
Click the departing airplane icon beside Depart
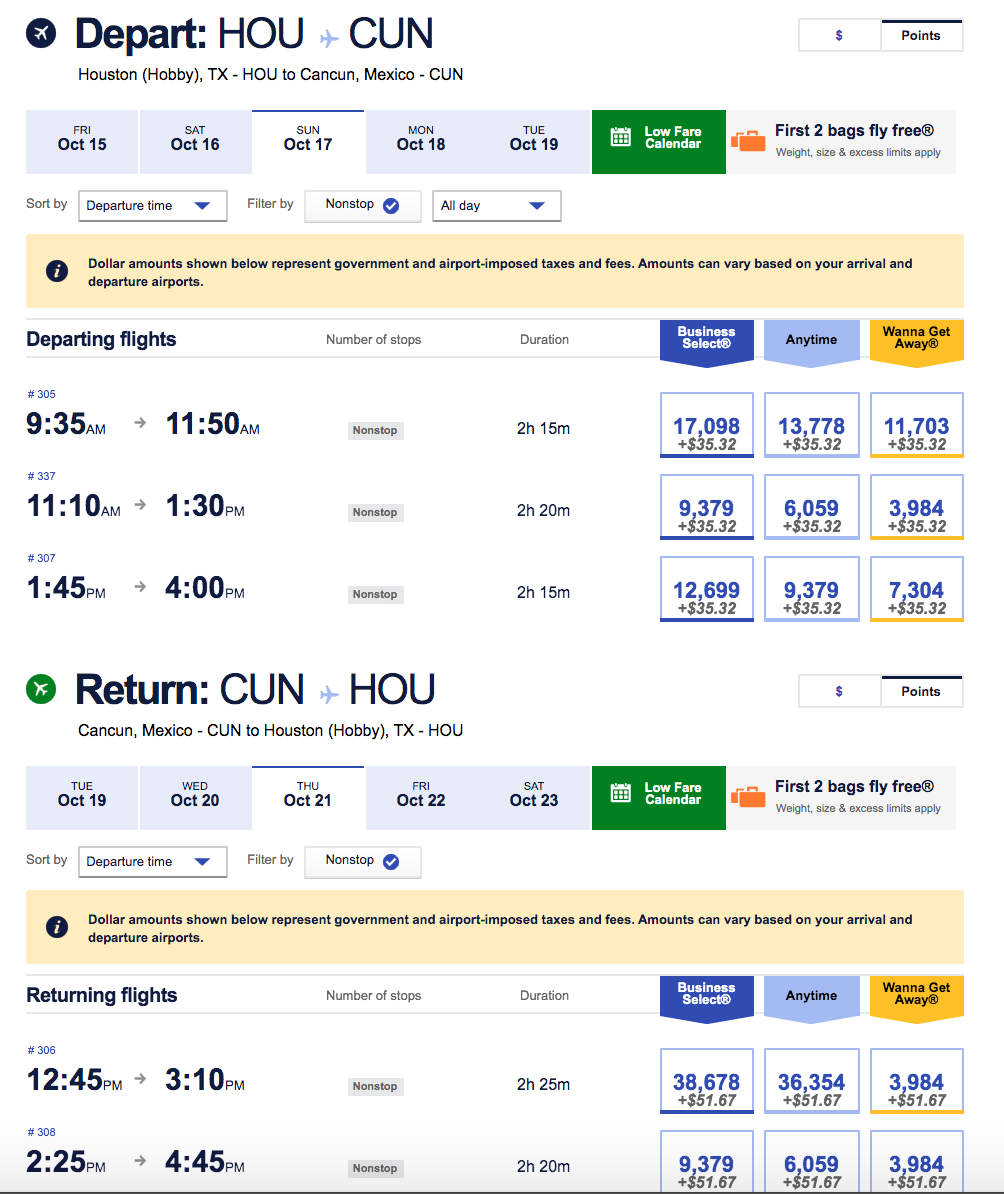42,33
